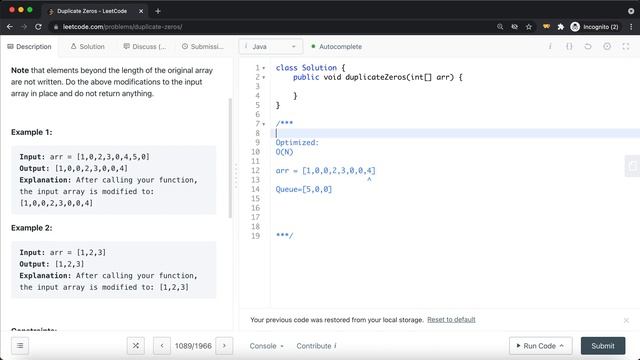Collapse the comment fold arrow on line 7

(x=264, y=124)
